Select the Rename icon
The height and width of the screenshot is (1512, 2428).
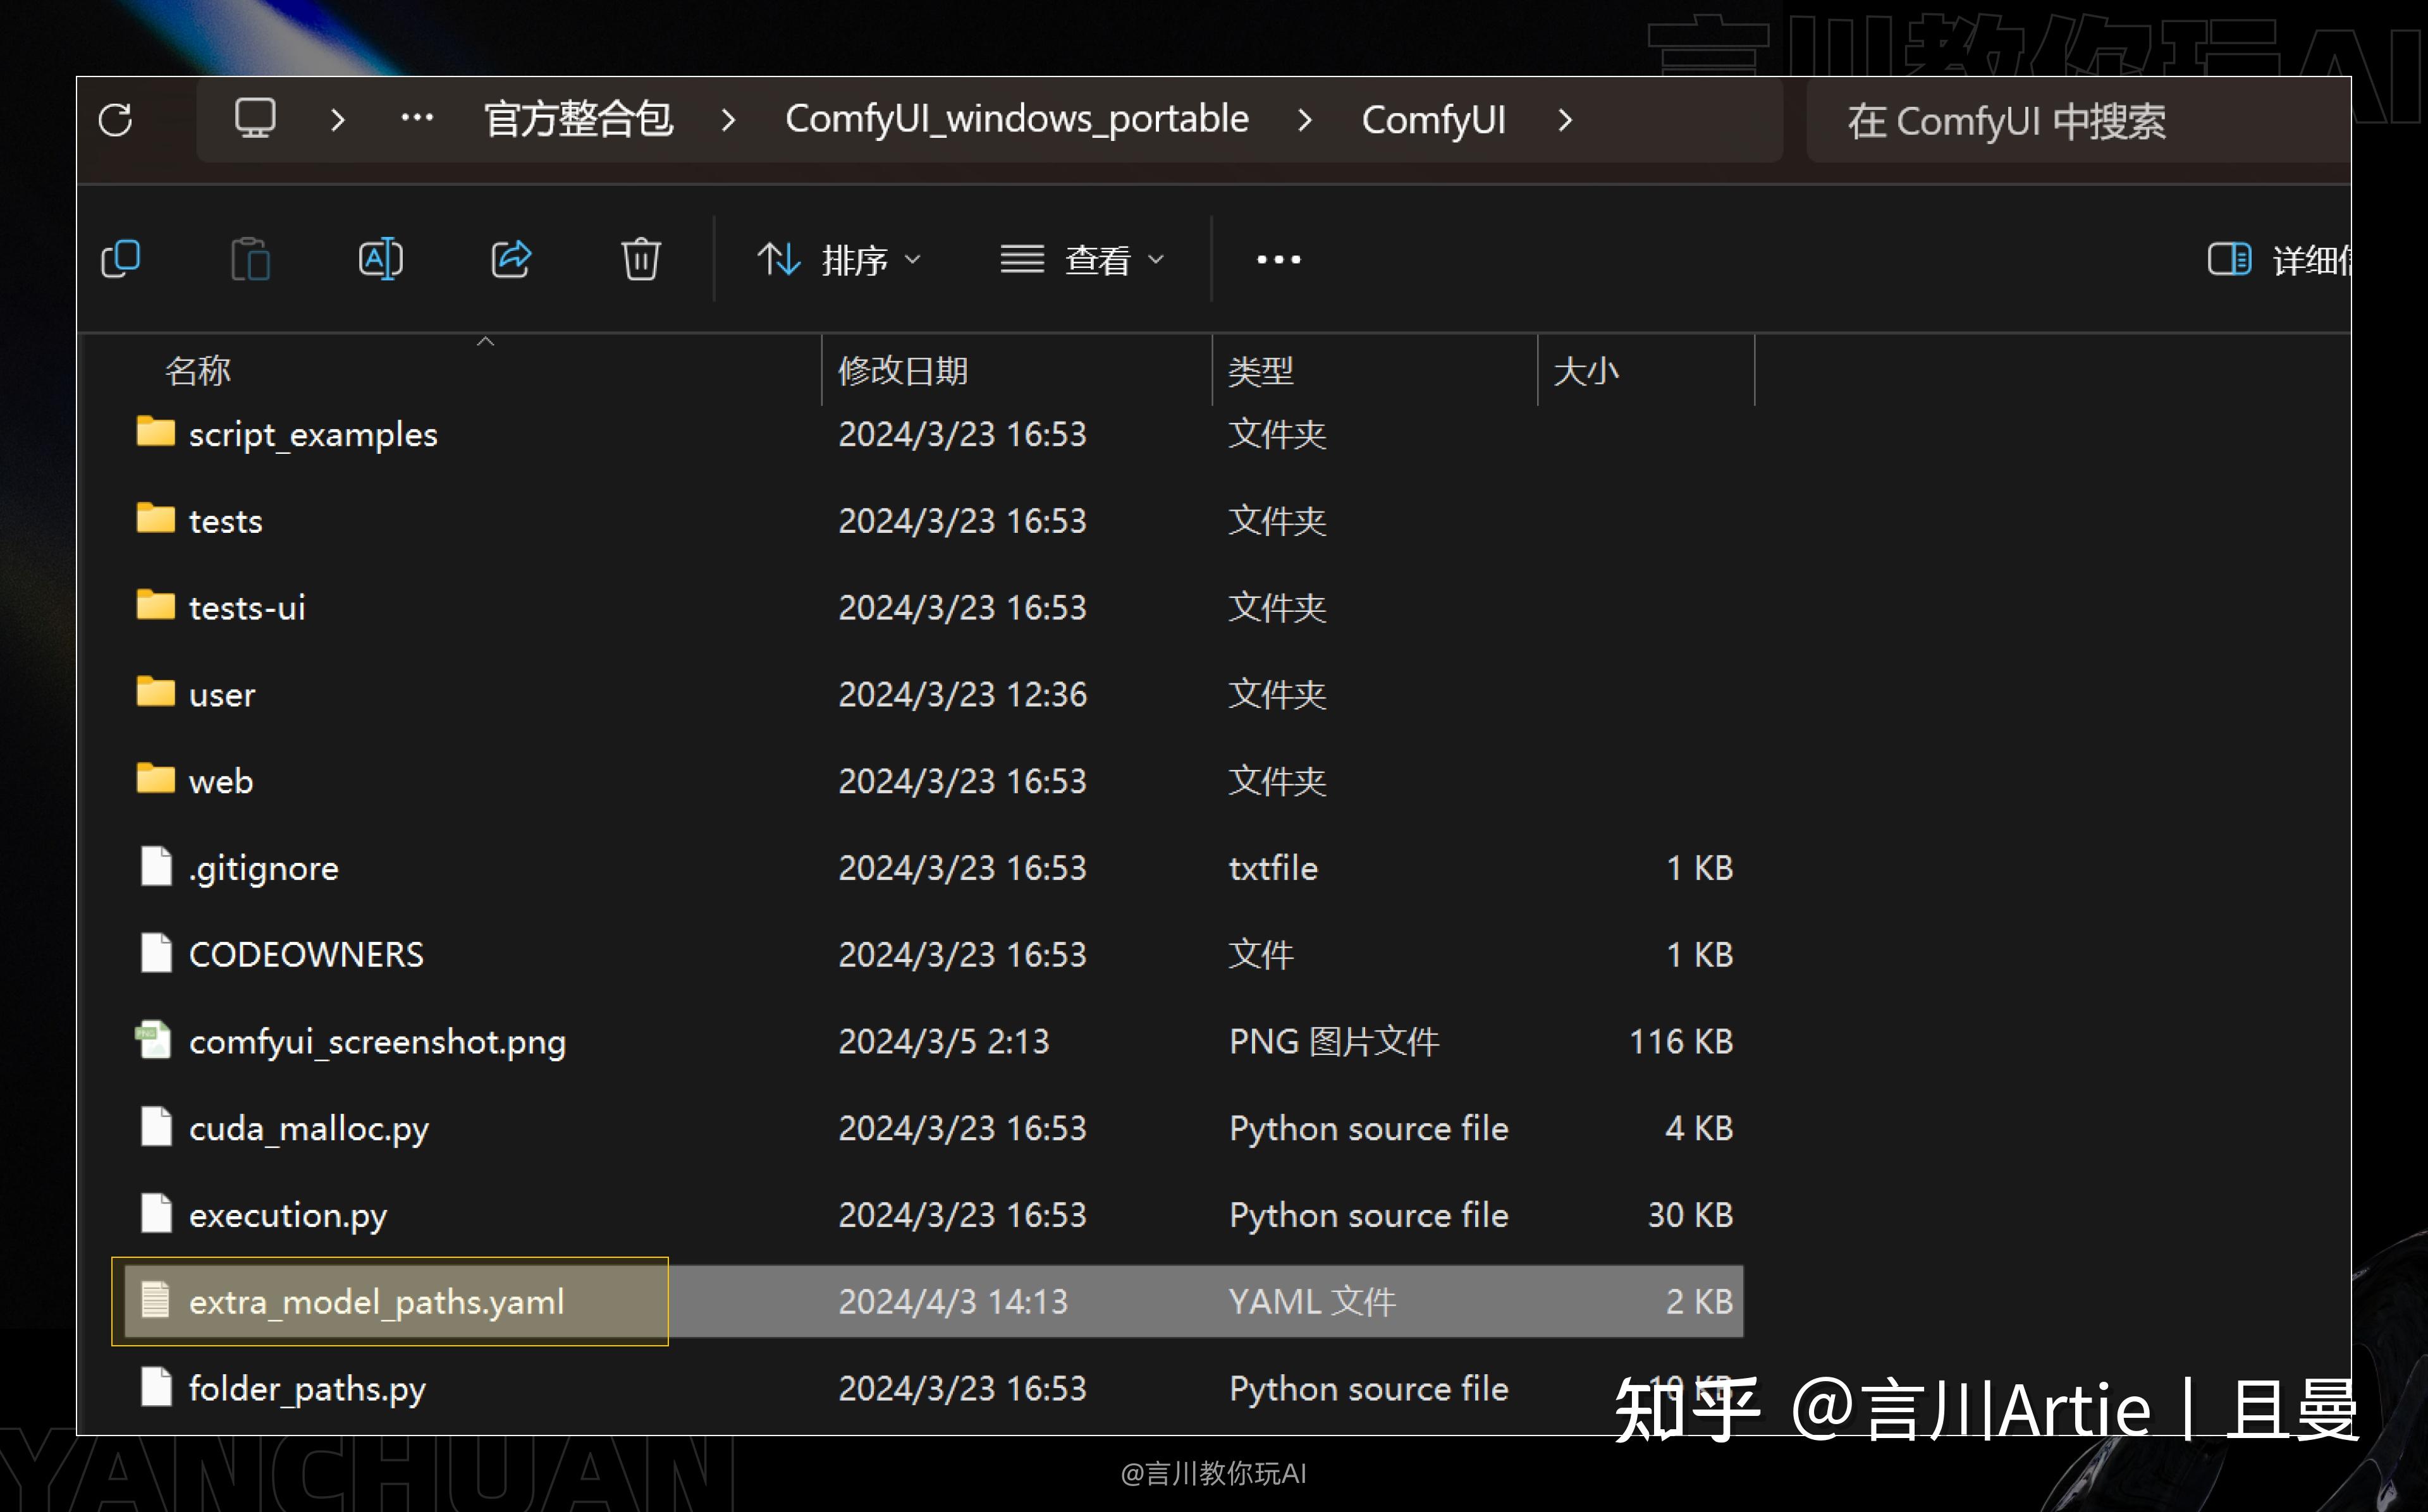coord(380,259)
